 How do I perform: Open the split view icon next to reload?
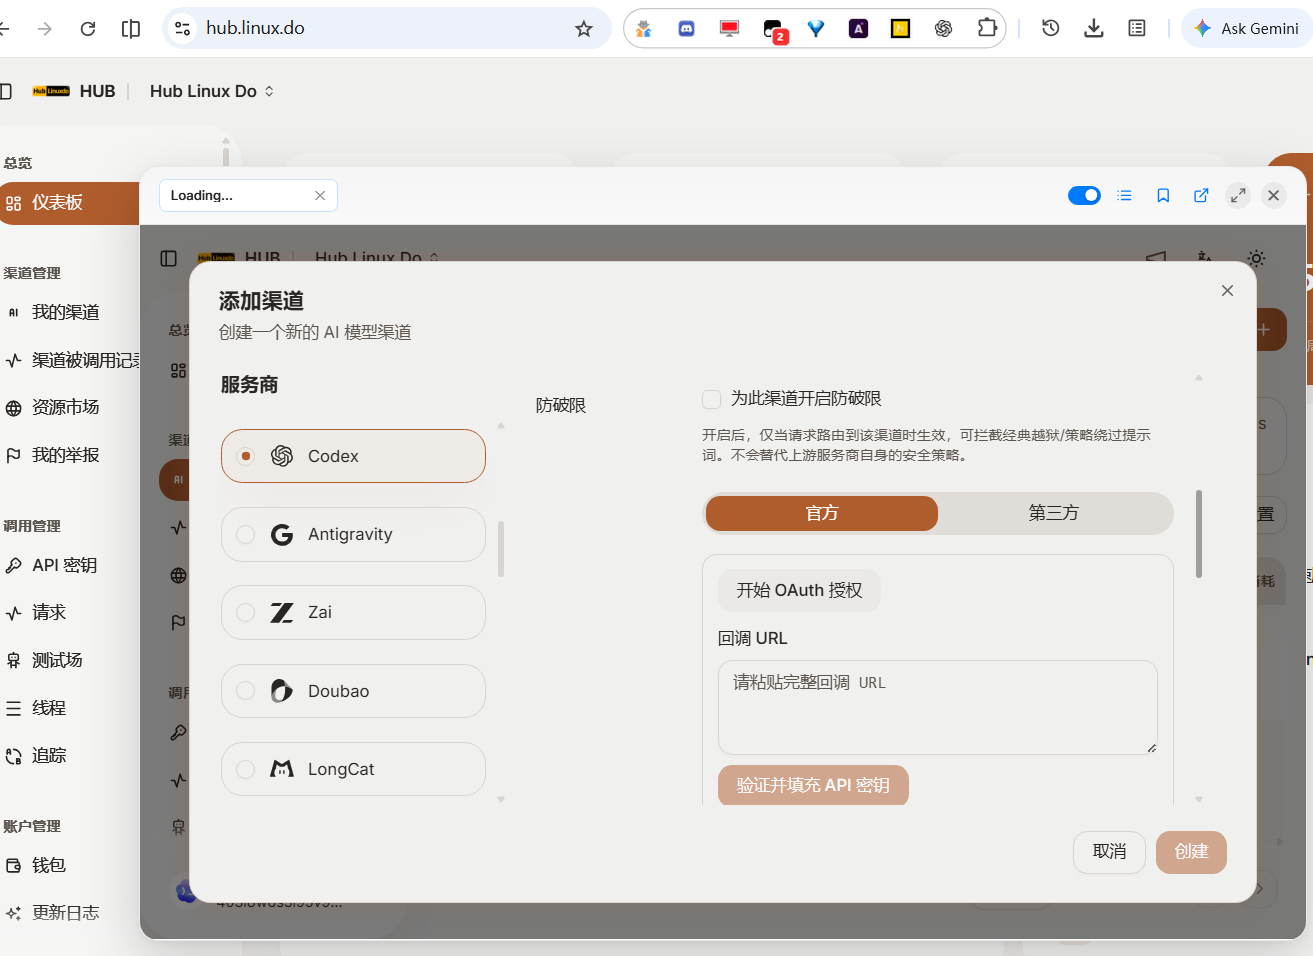pos(131,28)
